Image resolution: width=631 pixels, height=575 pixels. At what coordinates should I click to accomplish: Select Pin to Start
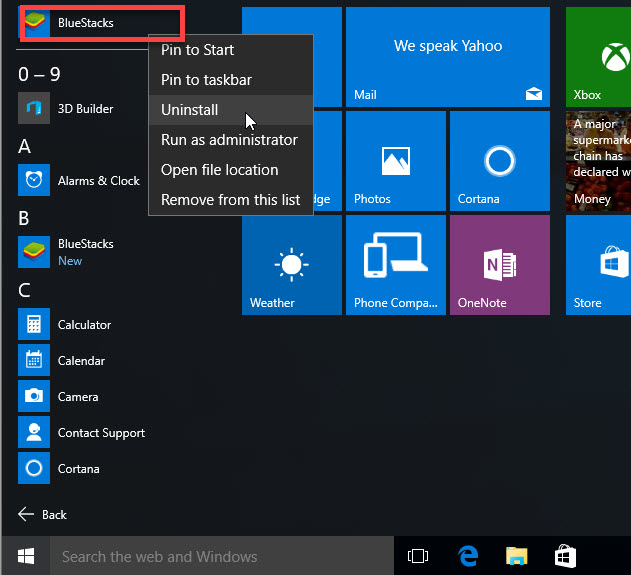[231, 50]
